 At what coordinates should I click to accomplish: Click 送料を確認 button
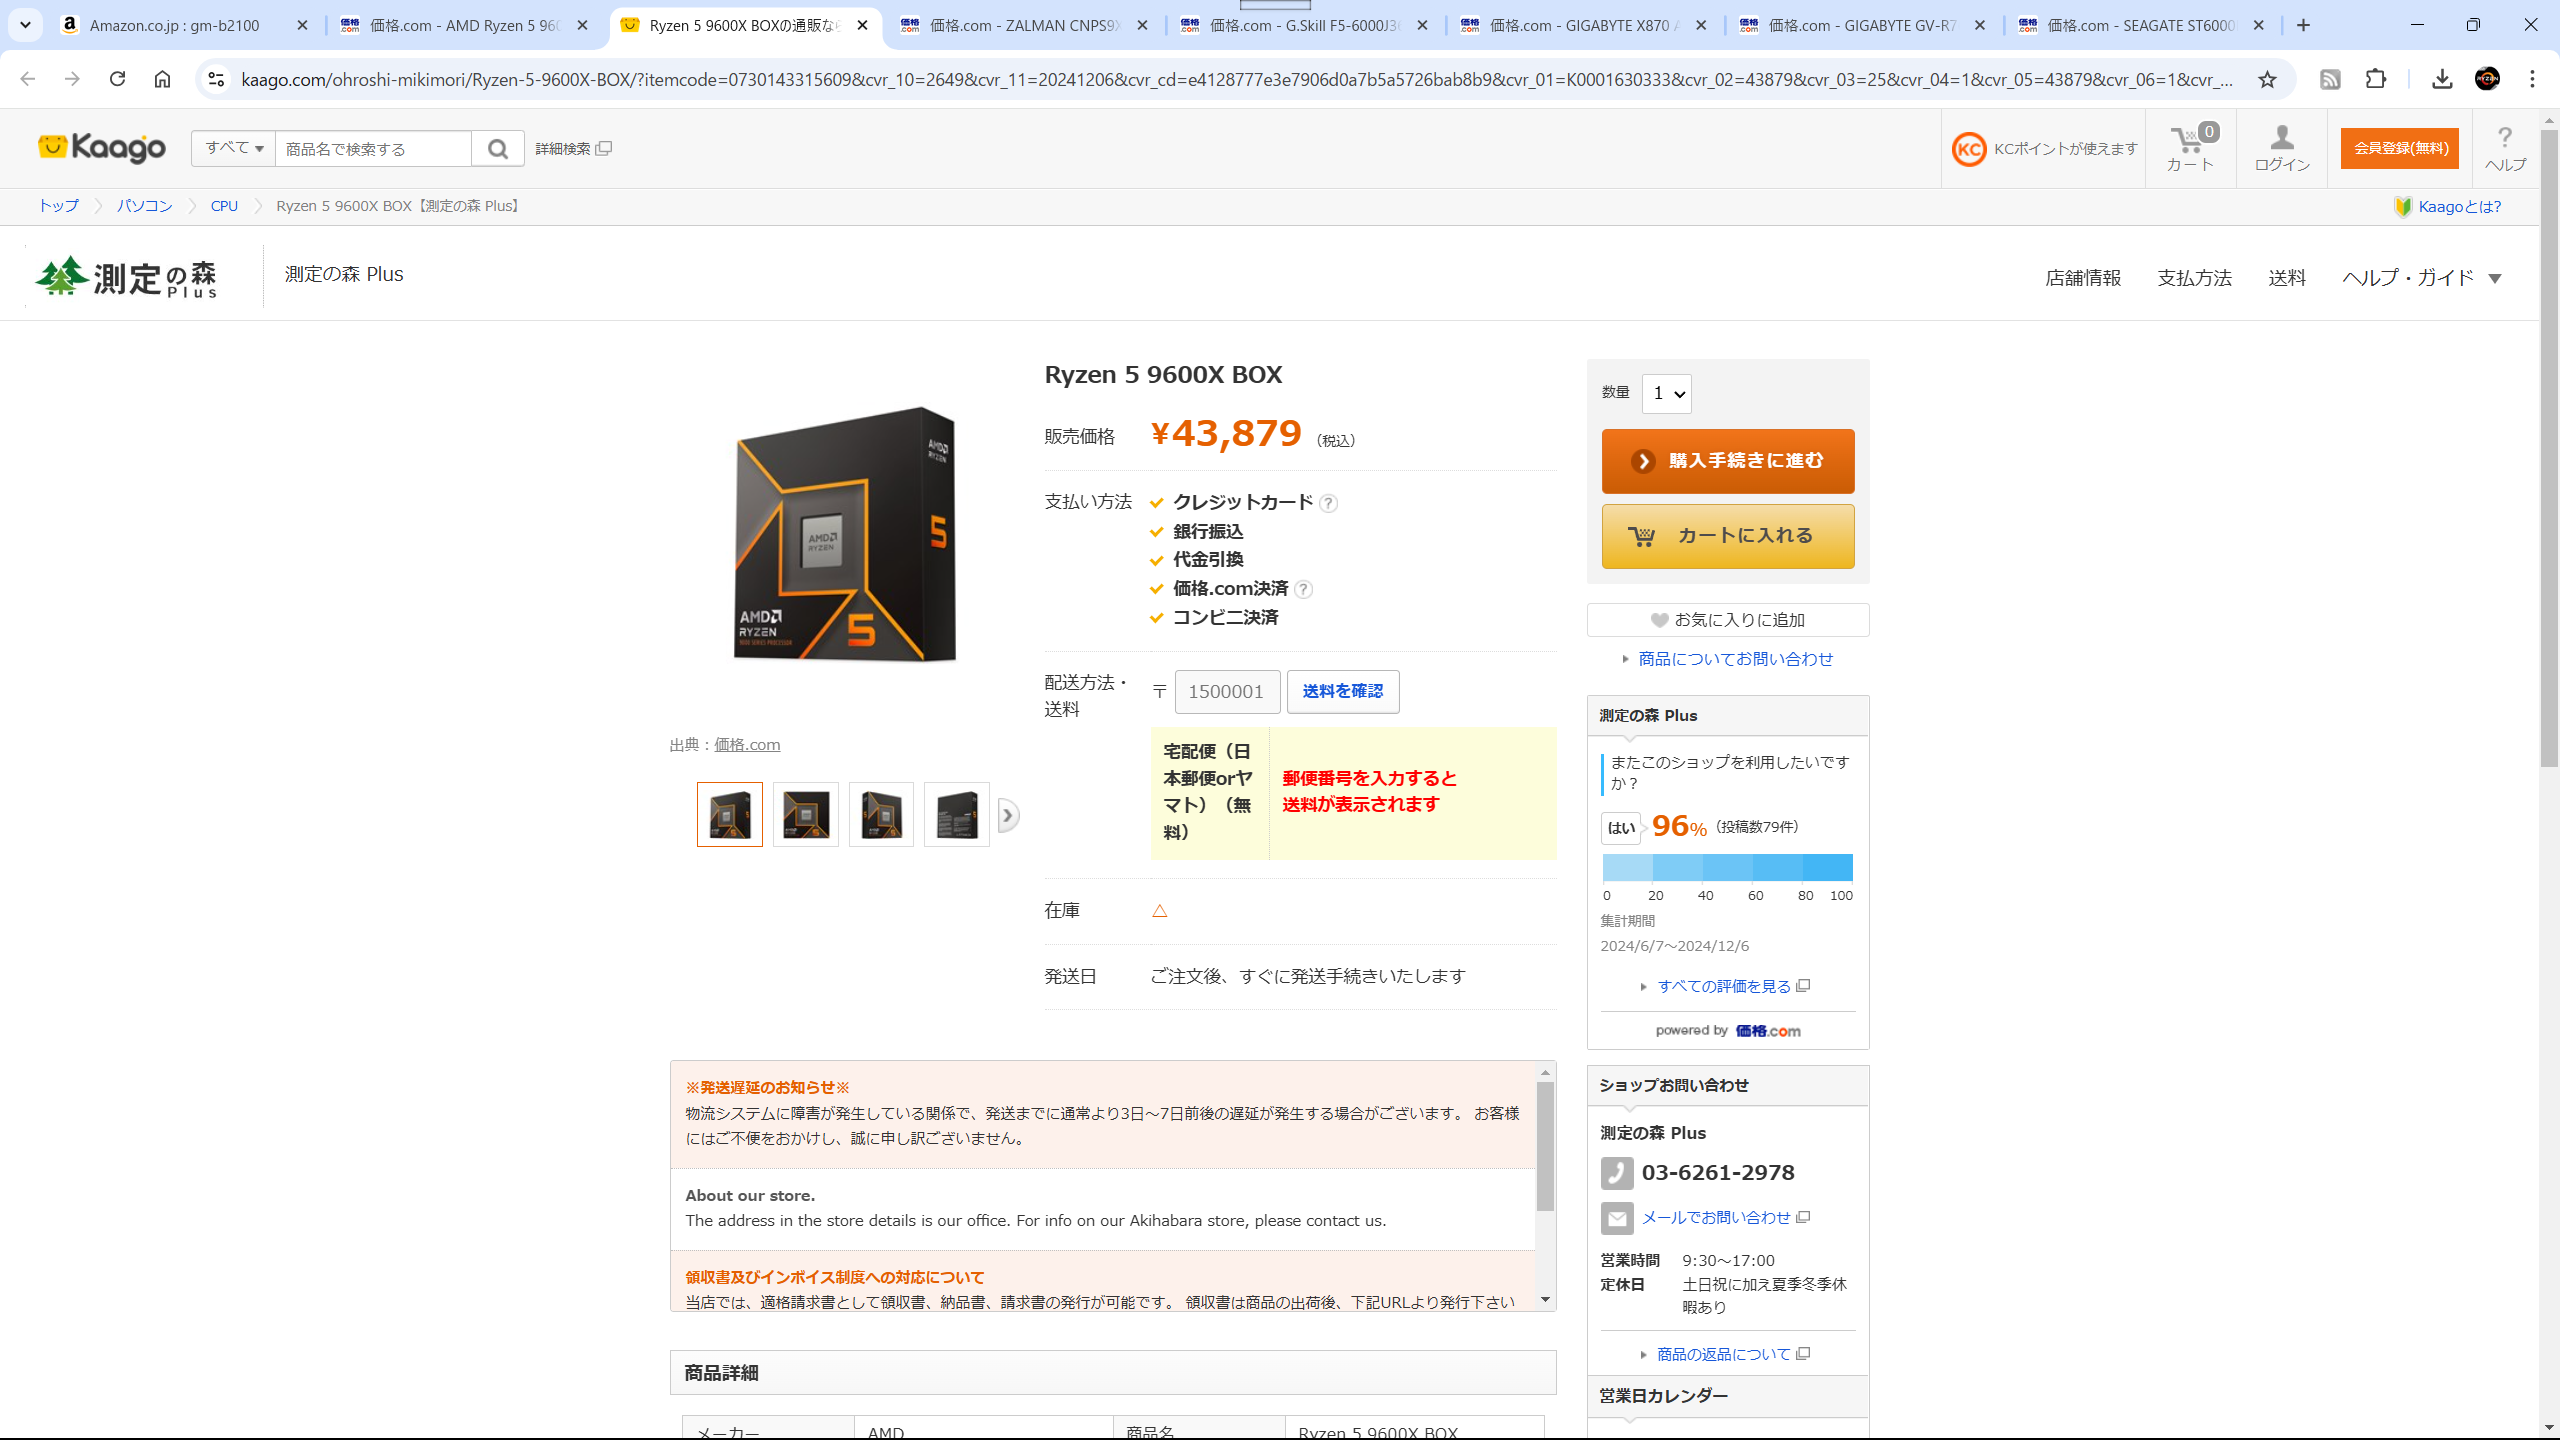tap(1343, 692)
